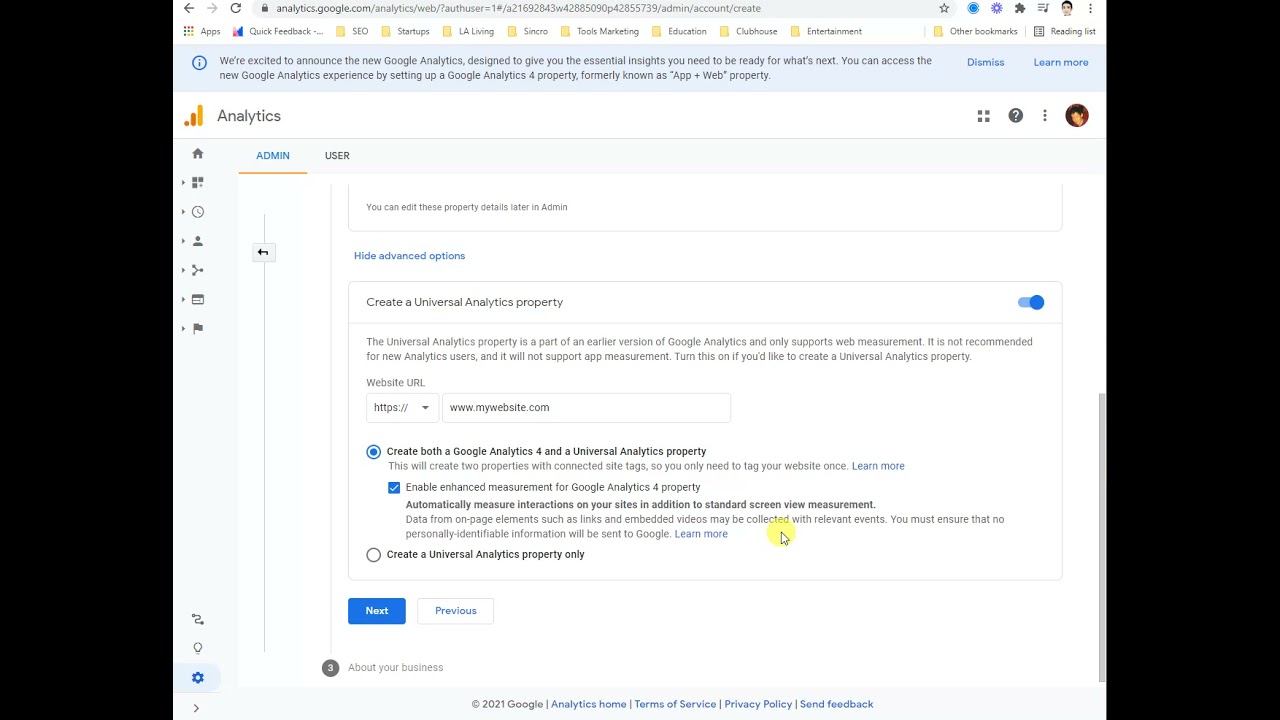Image resolution: width=1280 pixels, height=720 pixels.
Task: Open the Customization dashboard icon in sidebar
Action: click(197, 182)
